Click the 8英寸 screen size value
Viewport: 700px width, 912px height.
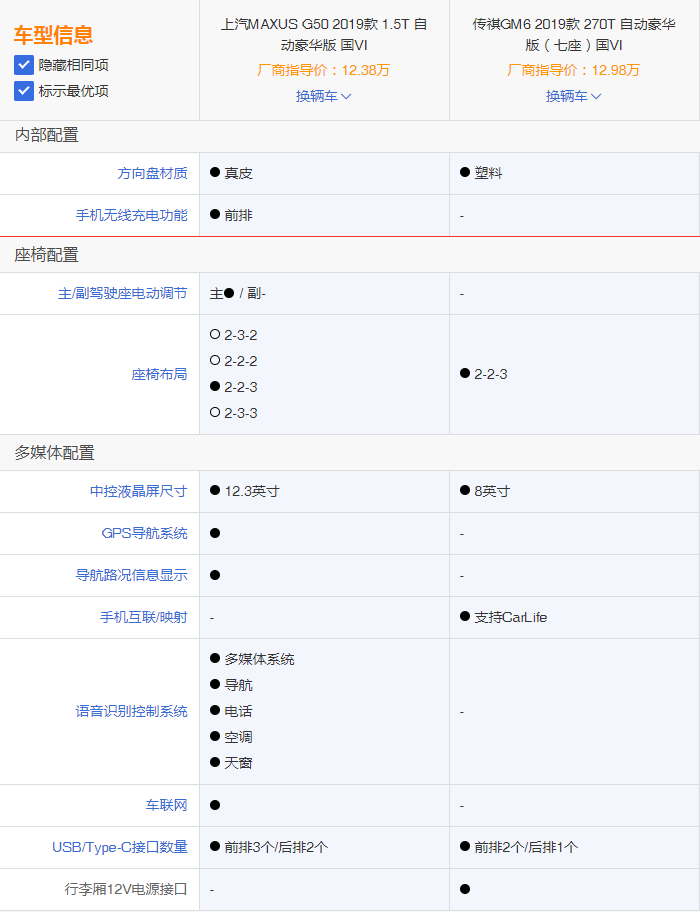point(492,491)
